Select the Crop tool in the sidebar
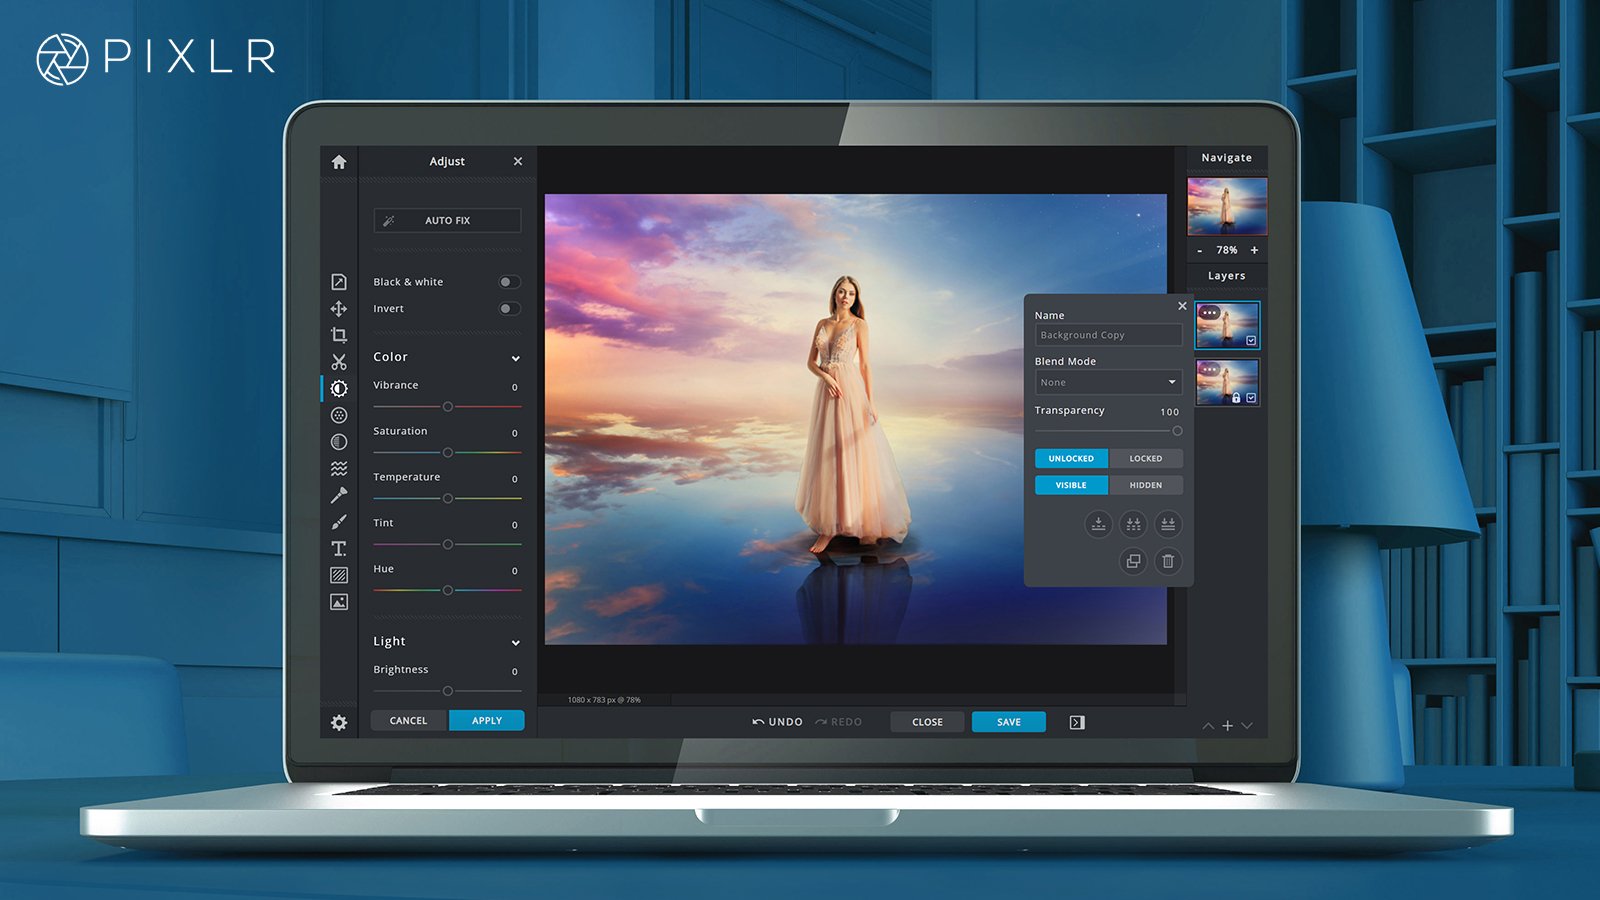Viewport: 1600px width, 900px height. pyautogui.click(x=339, y=335)
